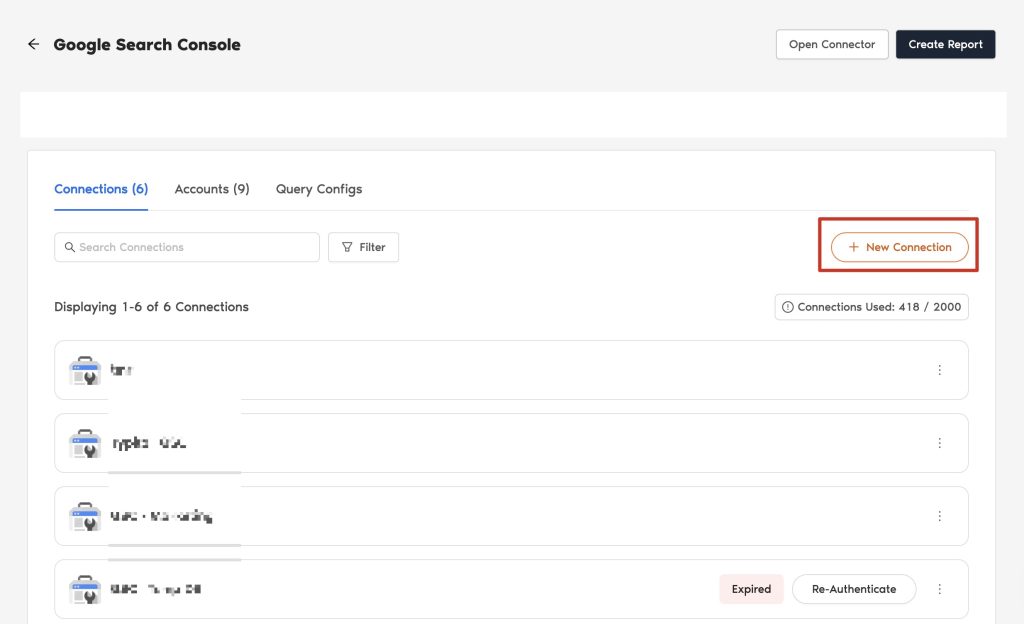This screenshot has height=624, width=1024.
Task: Click the info icon beside Connections Used
Action: pyautogui.click(x=788, y=307)
